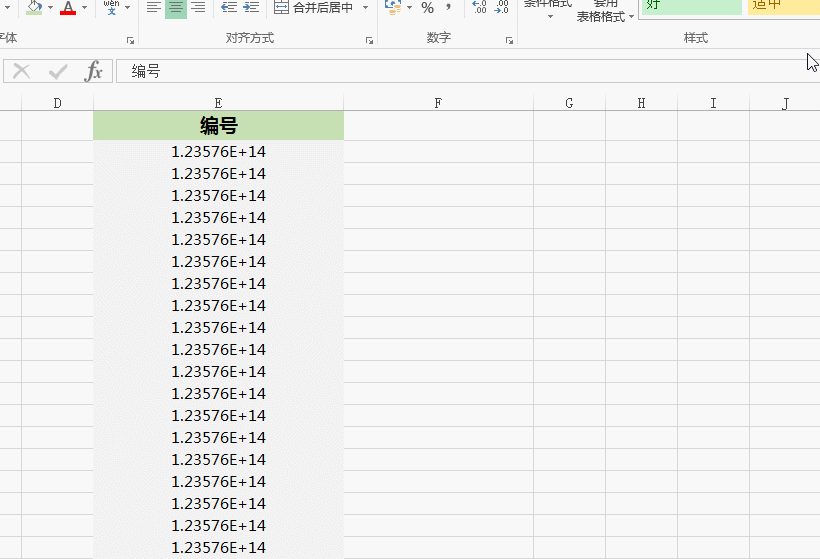This screenshot has width=820, height=559.
Task: Confirm the formula bar entry checkmark
Action: (58, 71)
